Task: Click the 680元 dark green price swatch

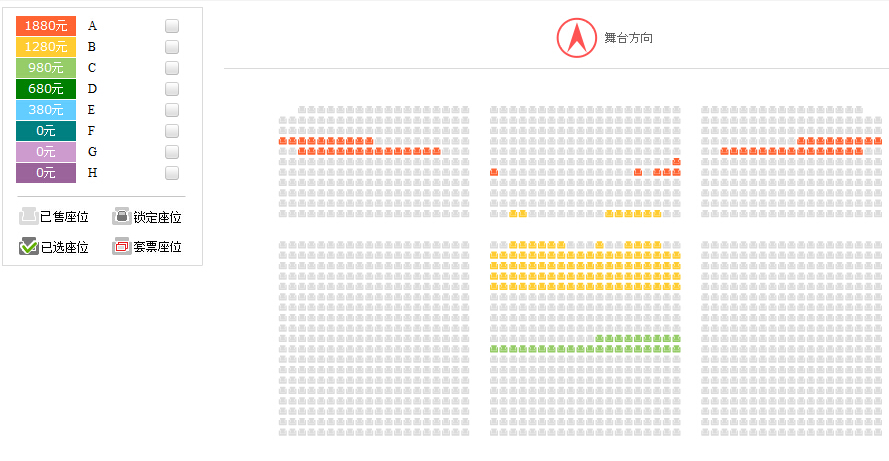Action: (x=46, y=88)
